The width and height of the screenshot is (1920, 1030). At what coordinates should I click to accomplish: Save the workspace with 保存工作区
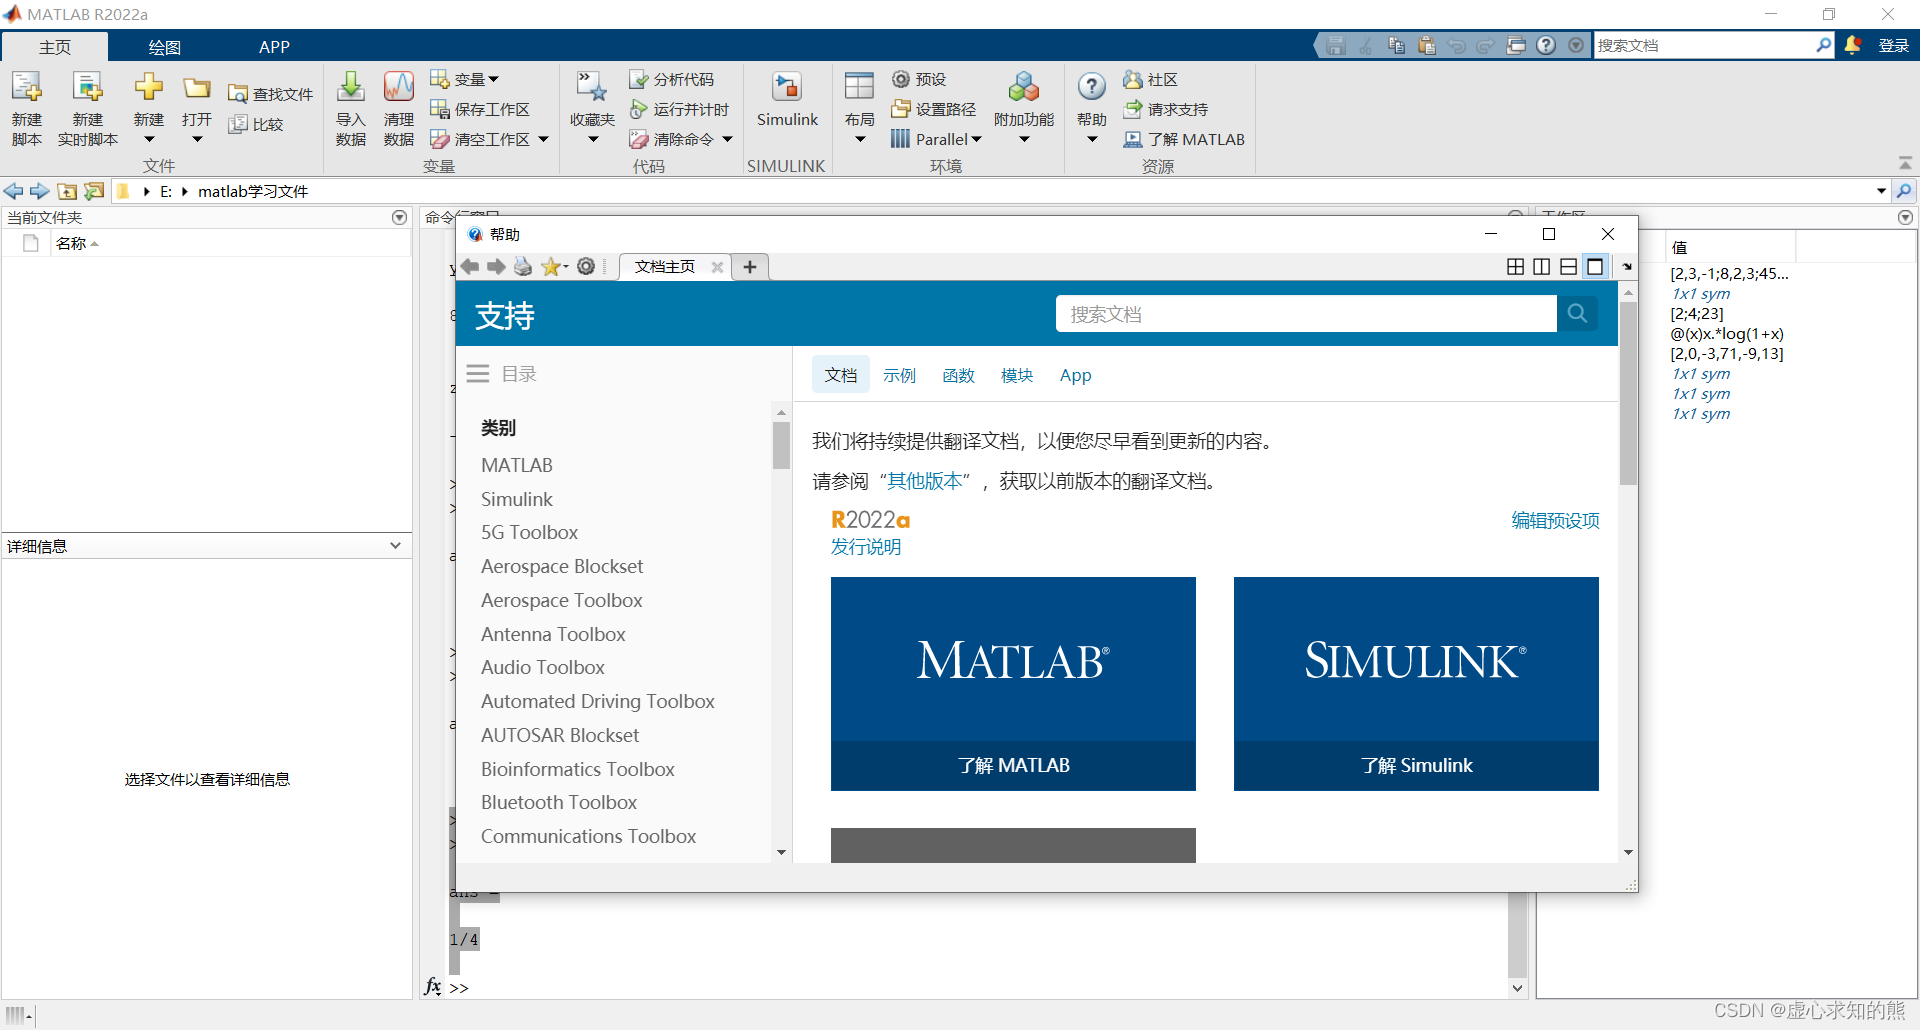(x=480, y=109)
